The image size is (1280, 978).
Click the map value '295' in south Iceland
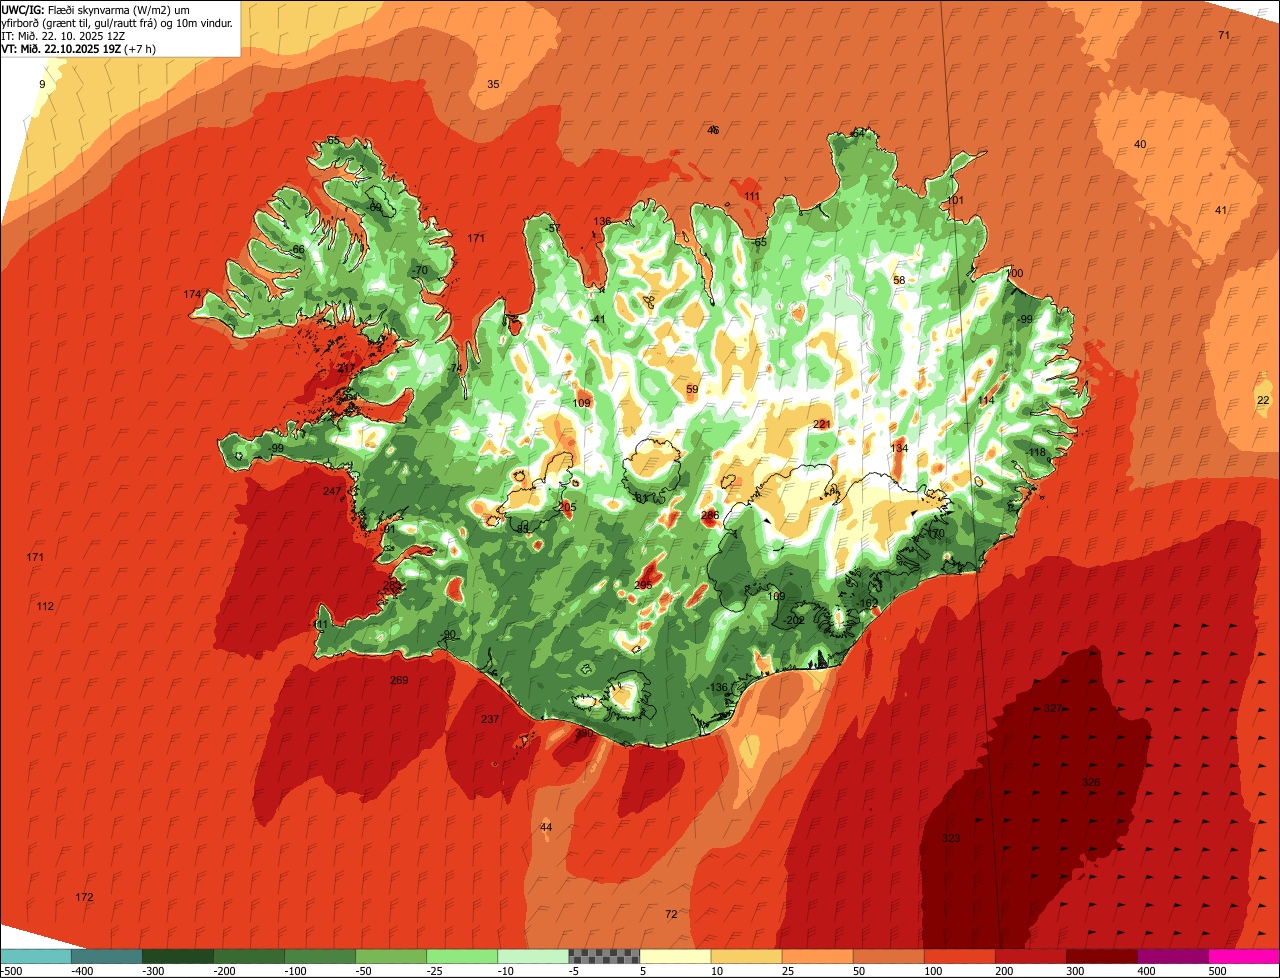(643, 585)
